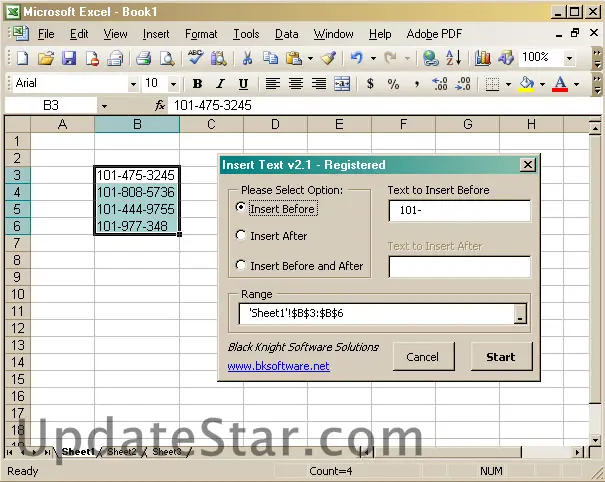Image resolution: width=605 pixels, height=482 pixels.
Task: Click the Text to Insert Before field
Action: coord(460,210)
